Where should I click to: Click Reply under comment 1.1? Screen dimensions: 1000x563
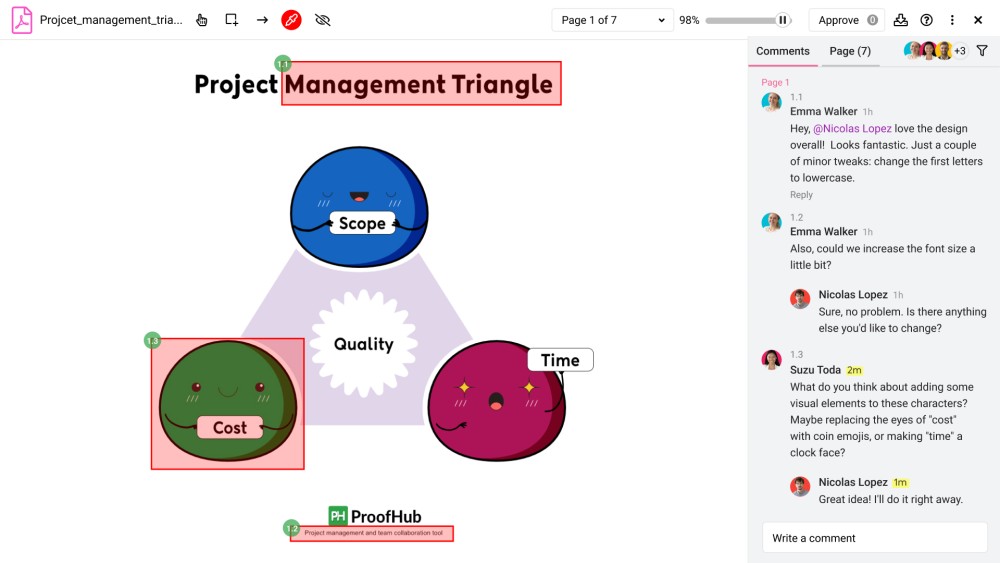tap(801, 195)
